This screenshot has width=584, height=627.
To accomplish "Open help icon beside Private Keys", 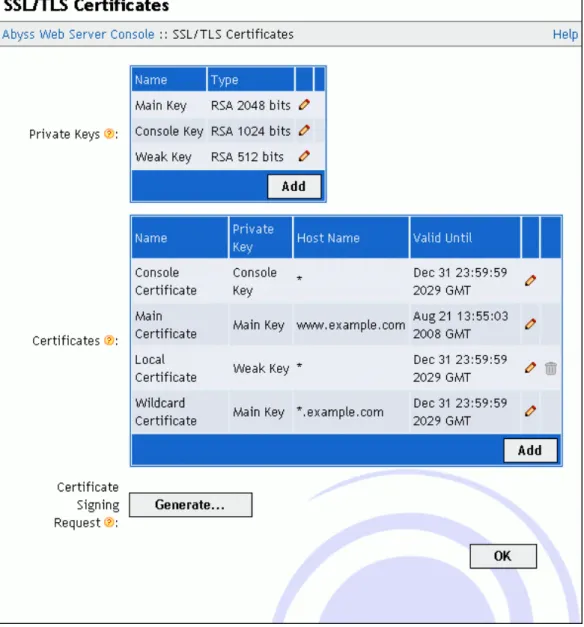I will 109,134.
